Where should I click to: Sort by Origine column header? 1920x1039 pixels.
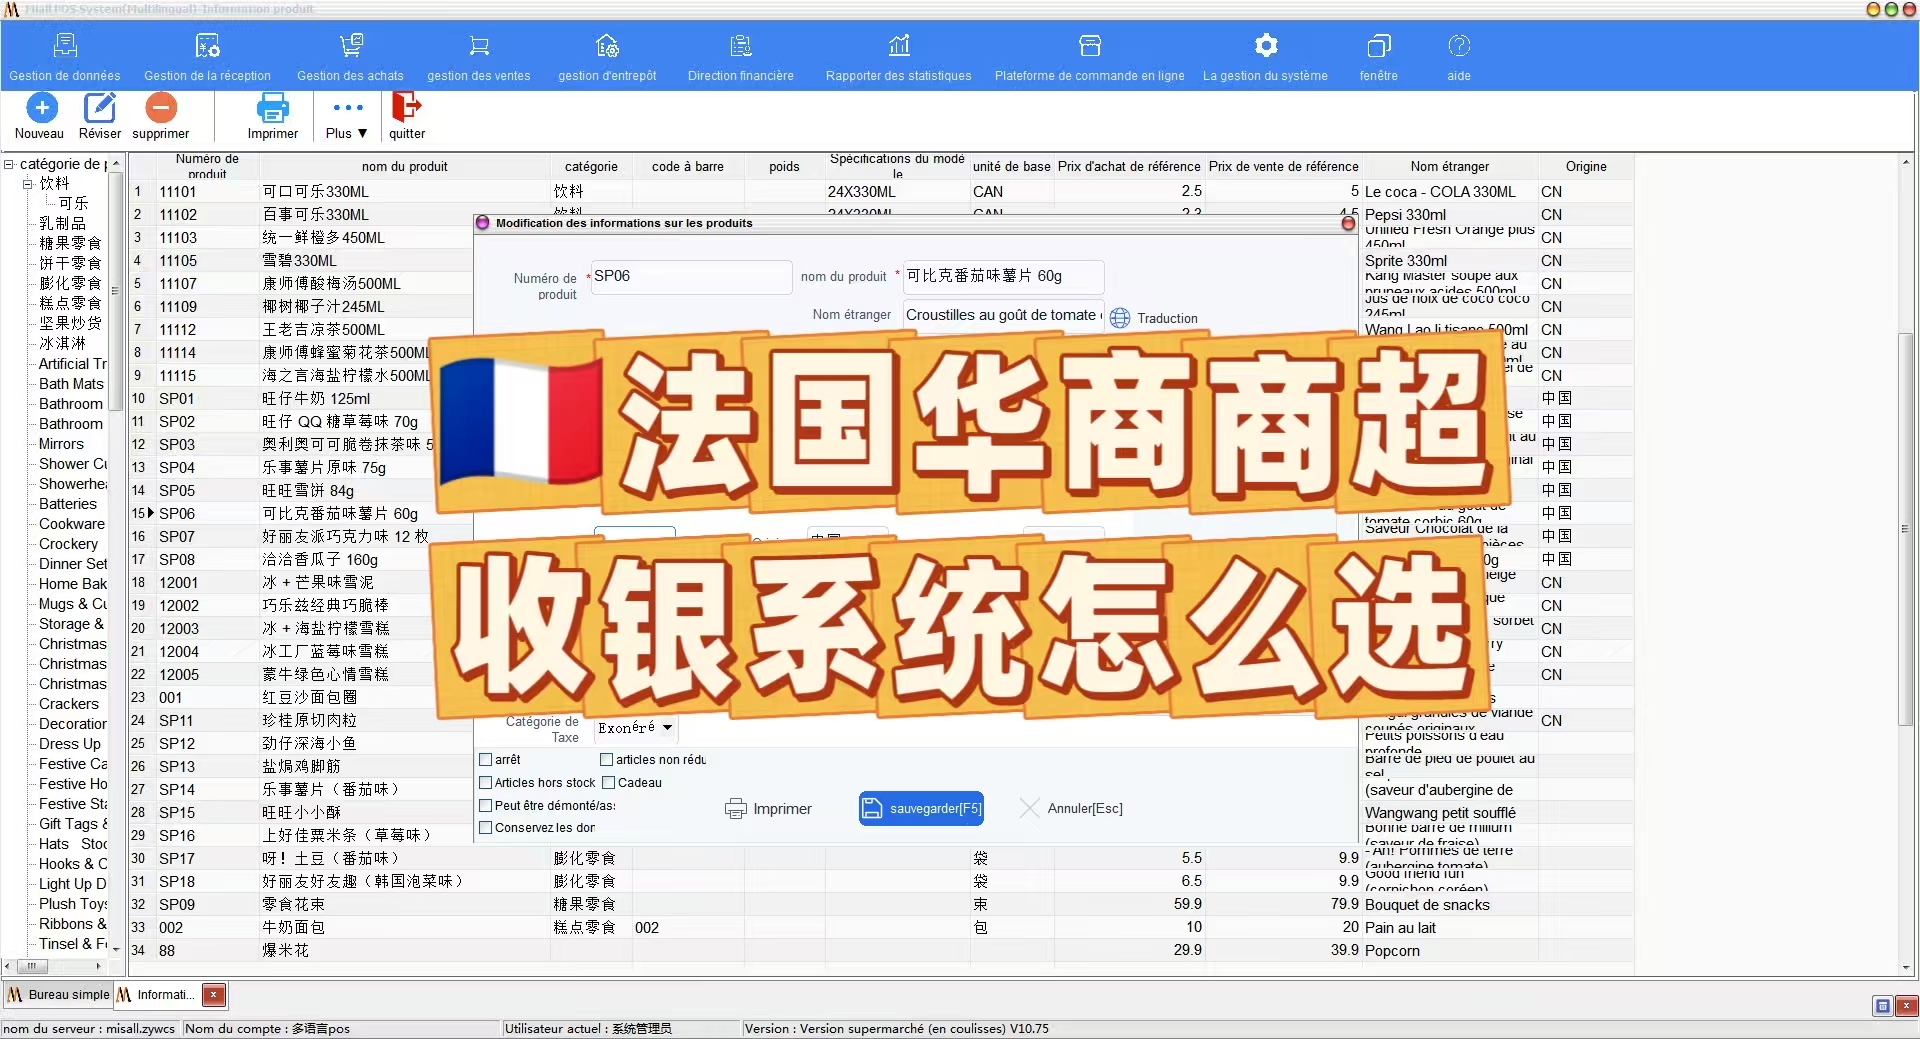tap(1586, 167)
